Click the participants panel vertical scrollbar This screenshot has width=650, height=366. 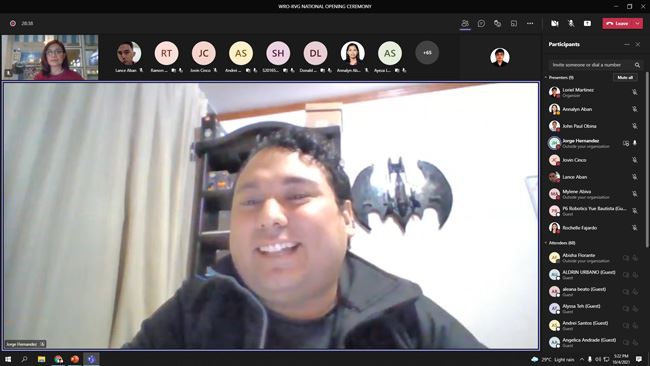coord(647,162)
